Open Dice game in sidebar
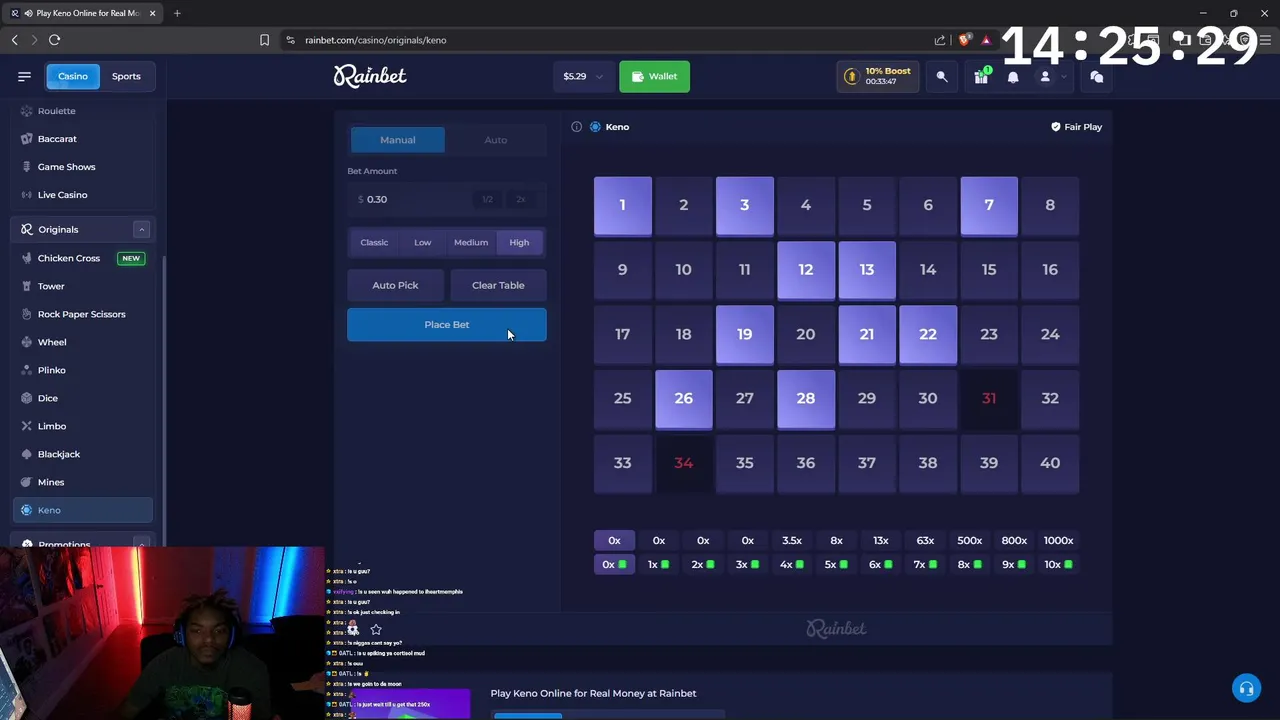Image resolution: width=1280 pixels, height=720 pixels. tap(83, 398)
